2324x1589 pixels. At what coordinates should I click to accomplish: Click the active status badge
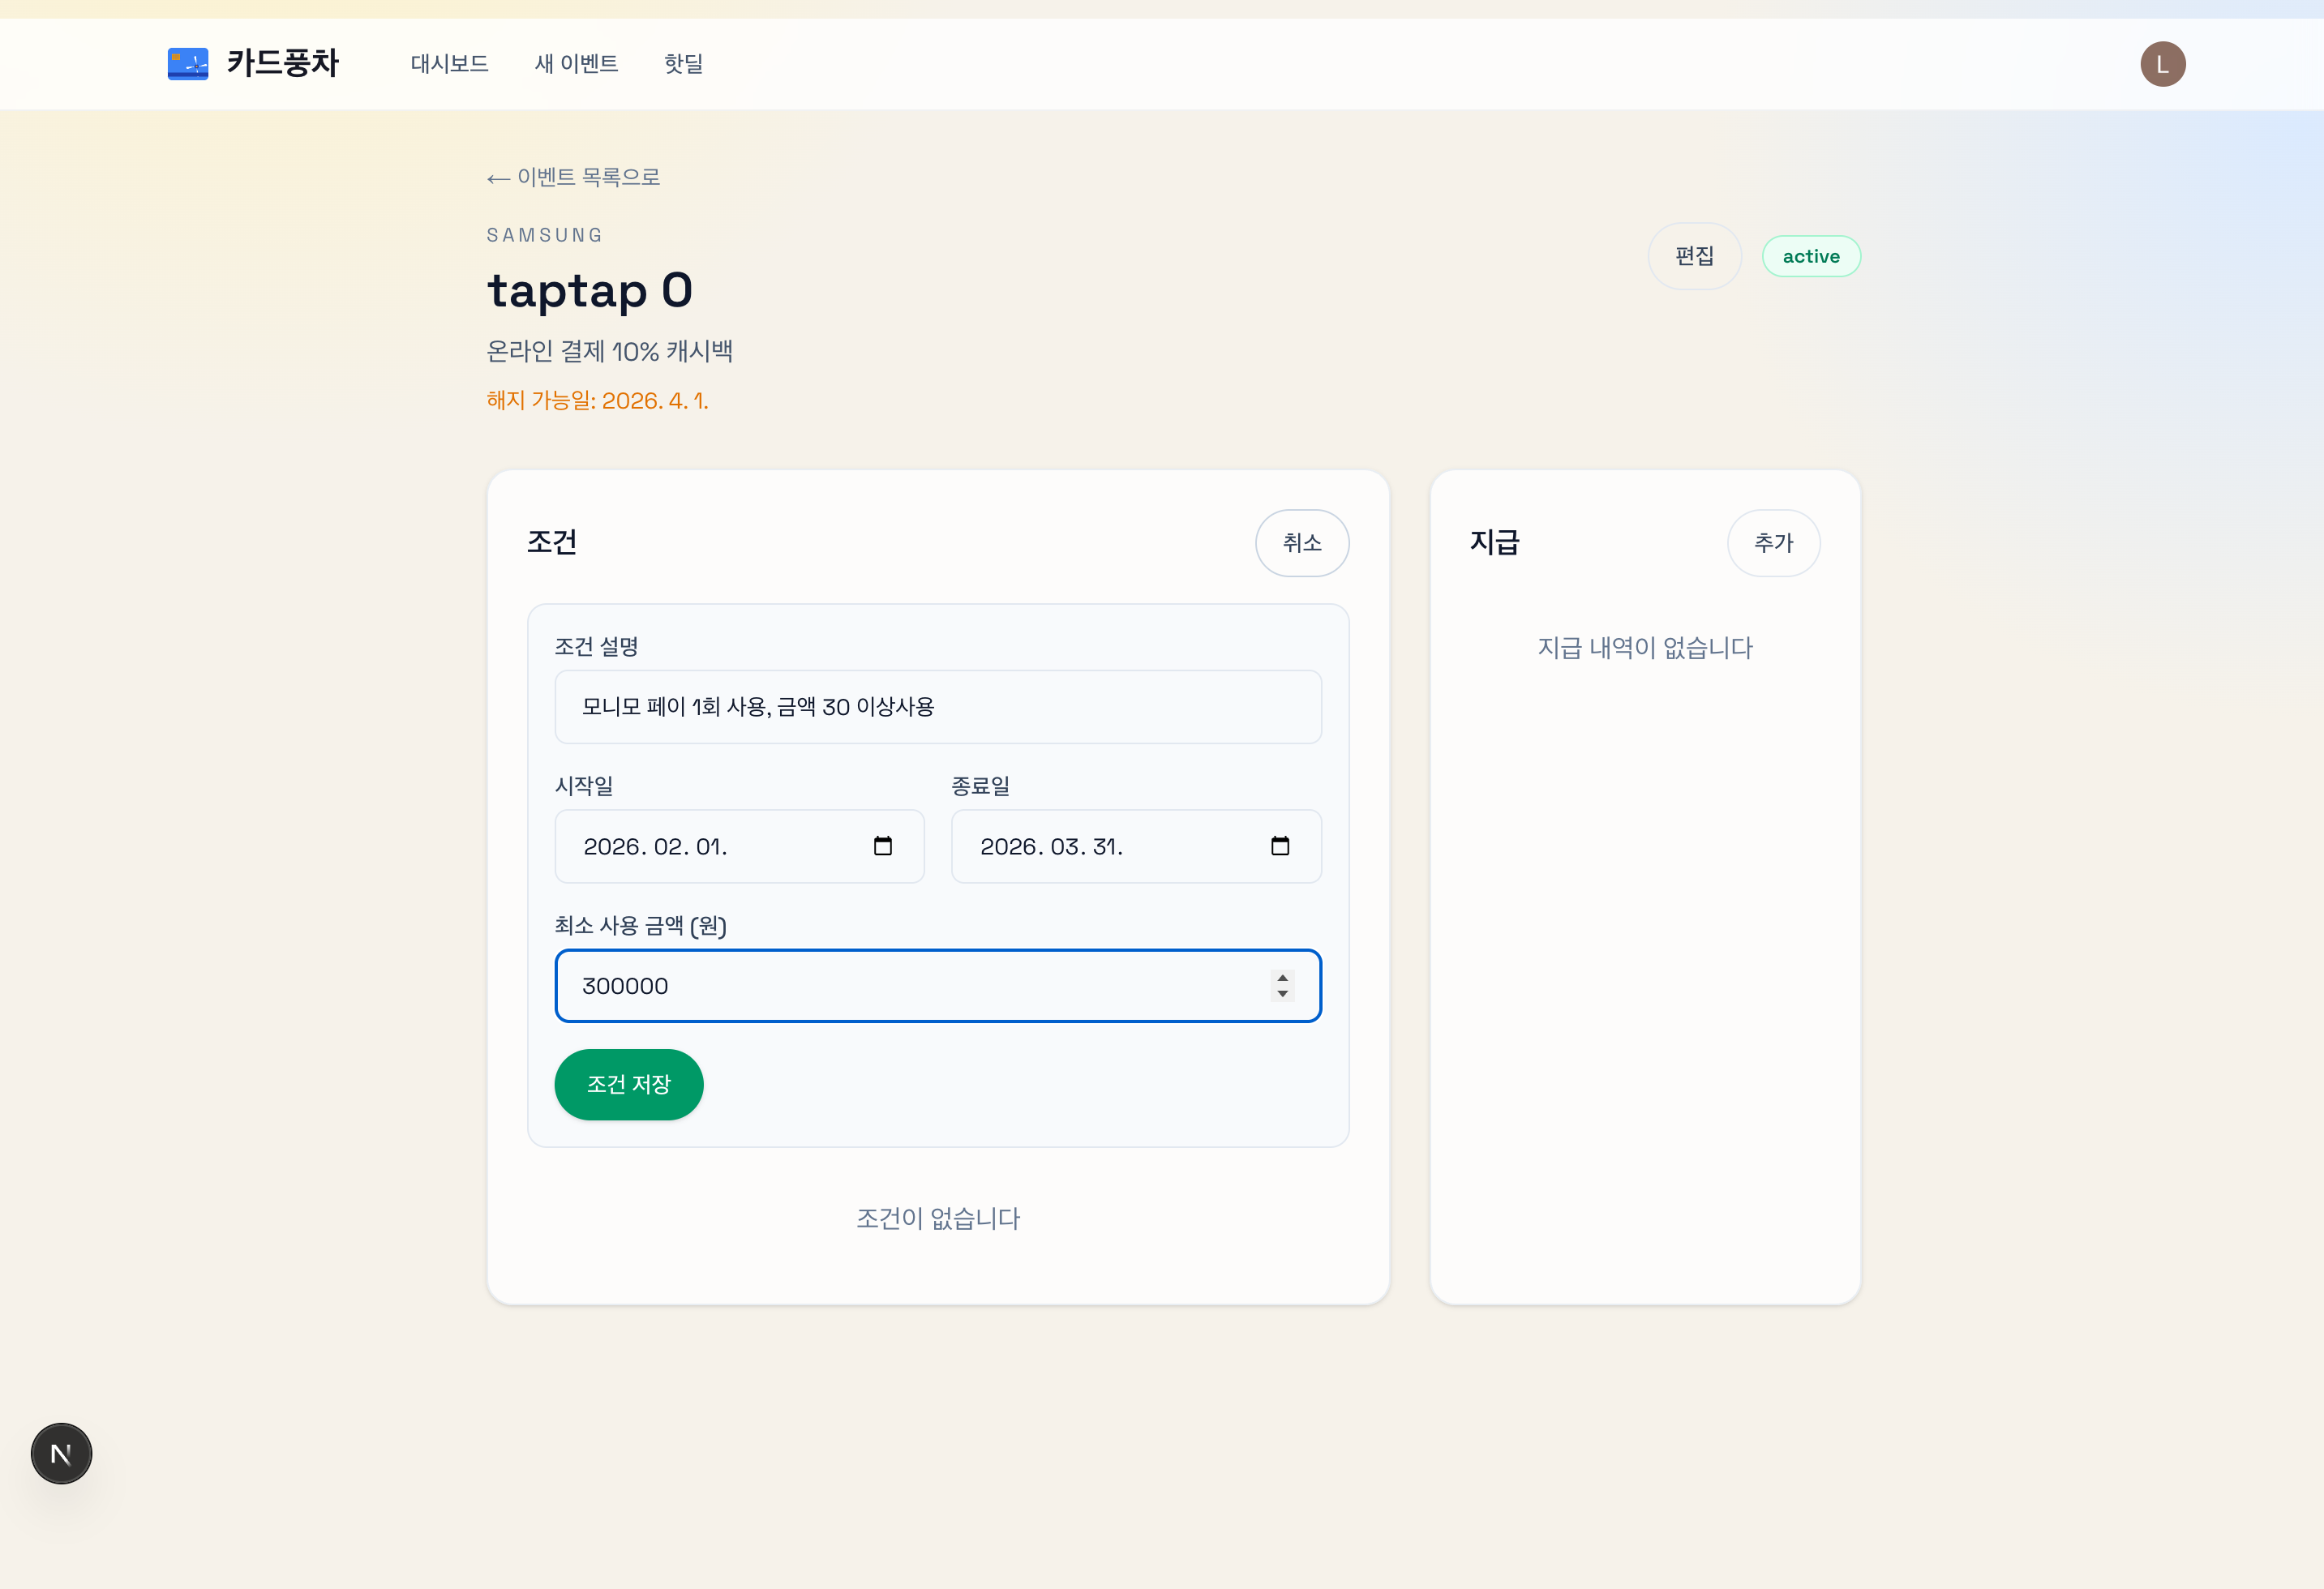1810,256
